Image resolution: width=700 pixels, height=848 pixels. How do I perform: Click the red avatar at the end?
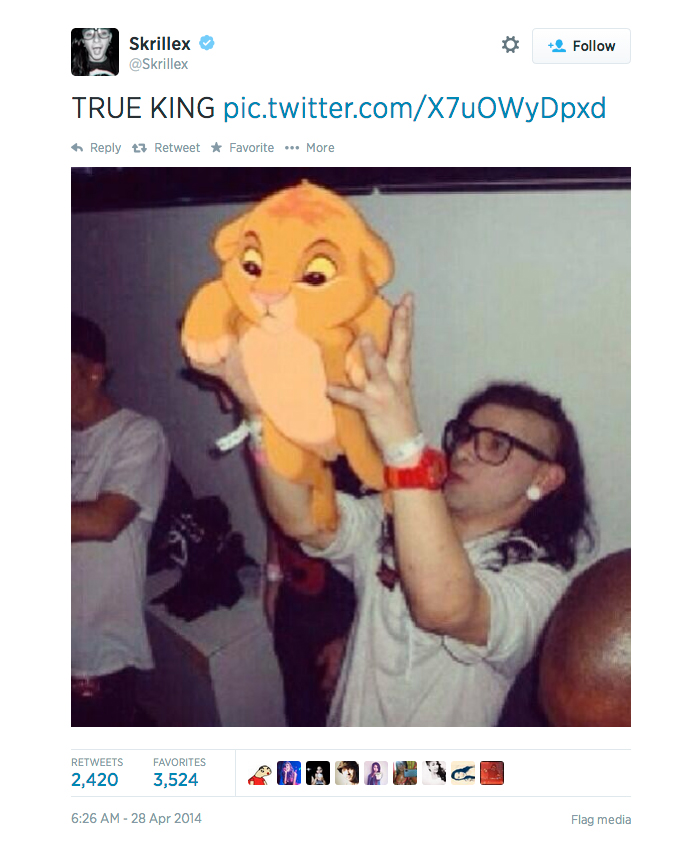(492, 773)
